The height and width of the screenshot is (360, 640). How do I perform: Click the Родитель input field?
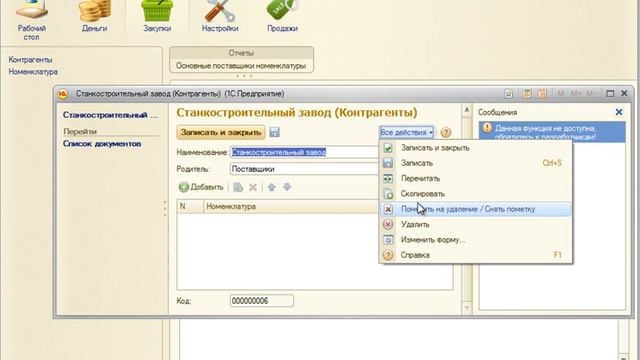(x=304, y=169)
